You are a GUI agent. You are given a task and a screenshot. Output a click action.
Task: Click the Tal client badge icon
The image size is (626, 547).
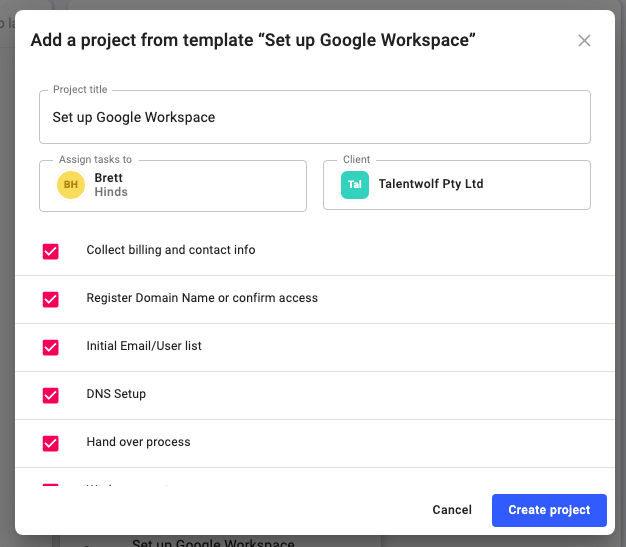tap(355, 184)
